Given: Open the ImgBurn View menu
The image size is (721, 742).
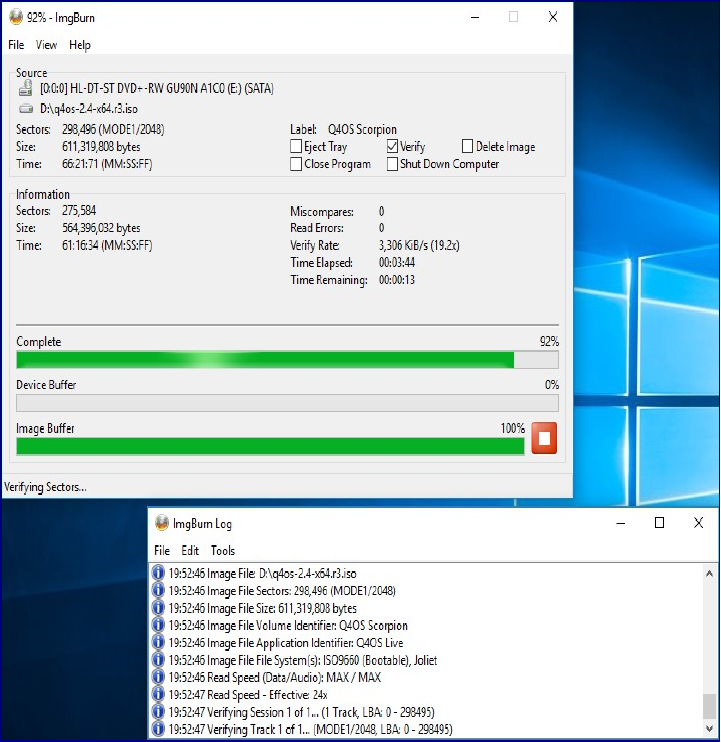Looking at the screenshot, I should coord(46,45).
